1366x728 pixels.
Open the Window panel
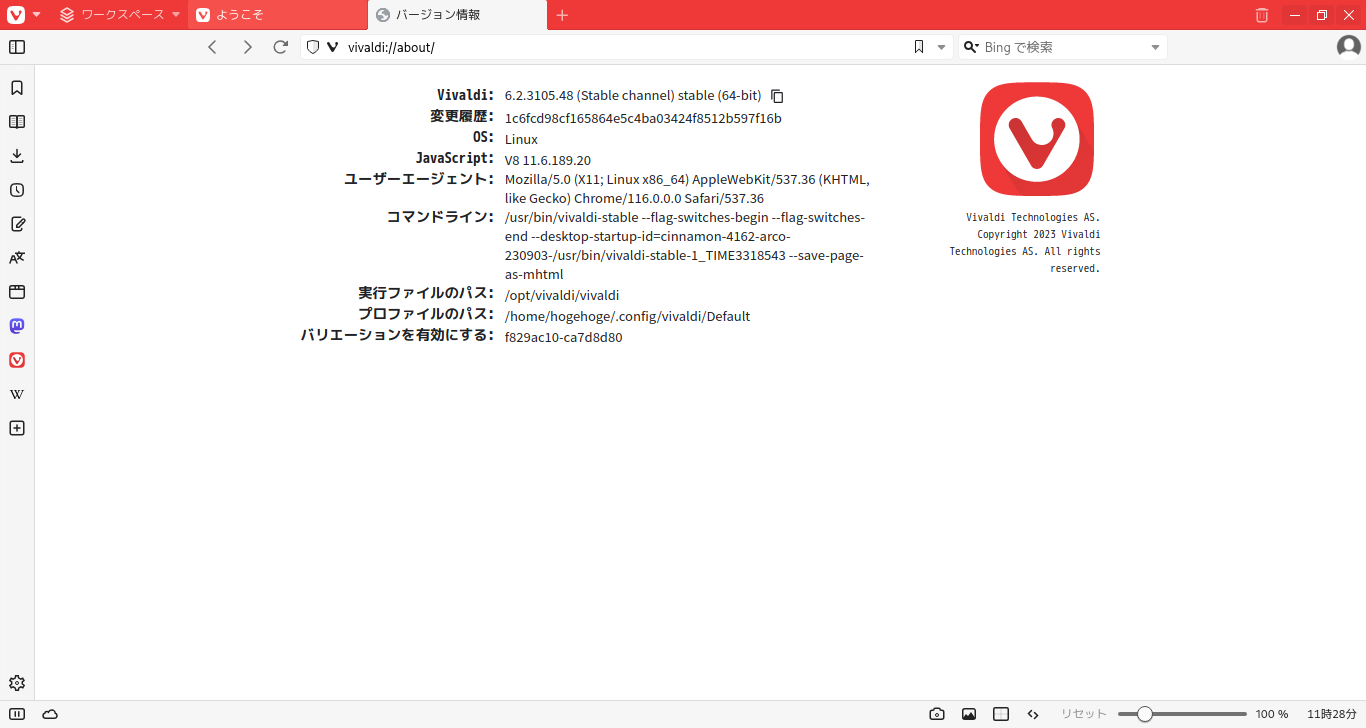click(17, 292)
